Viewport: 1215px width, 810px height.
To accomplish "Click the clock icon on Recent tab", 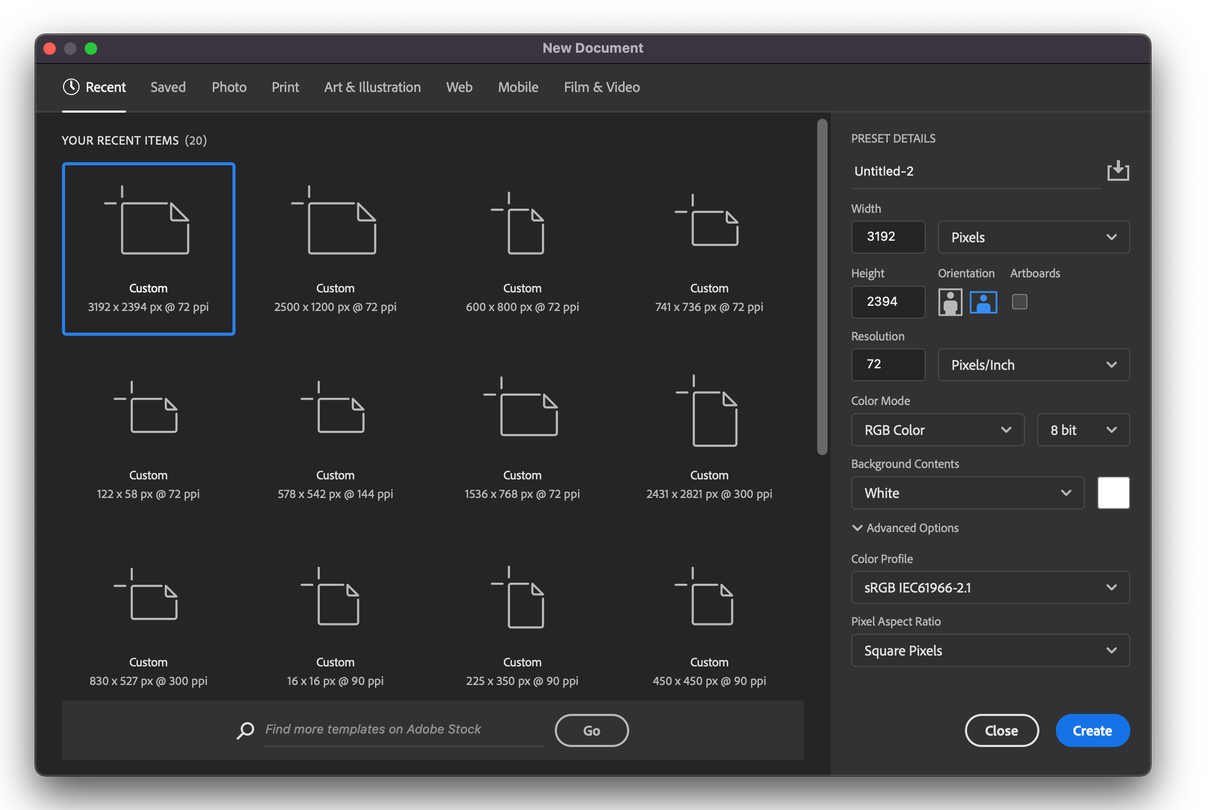I will [71, 87].
